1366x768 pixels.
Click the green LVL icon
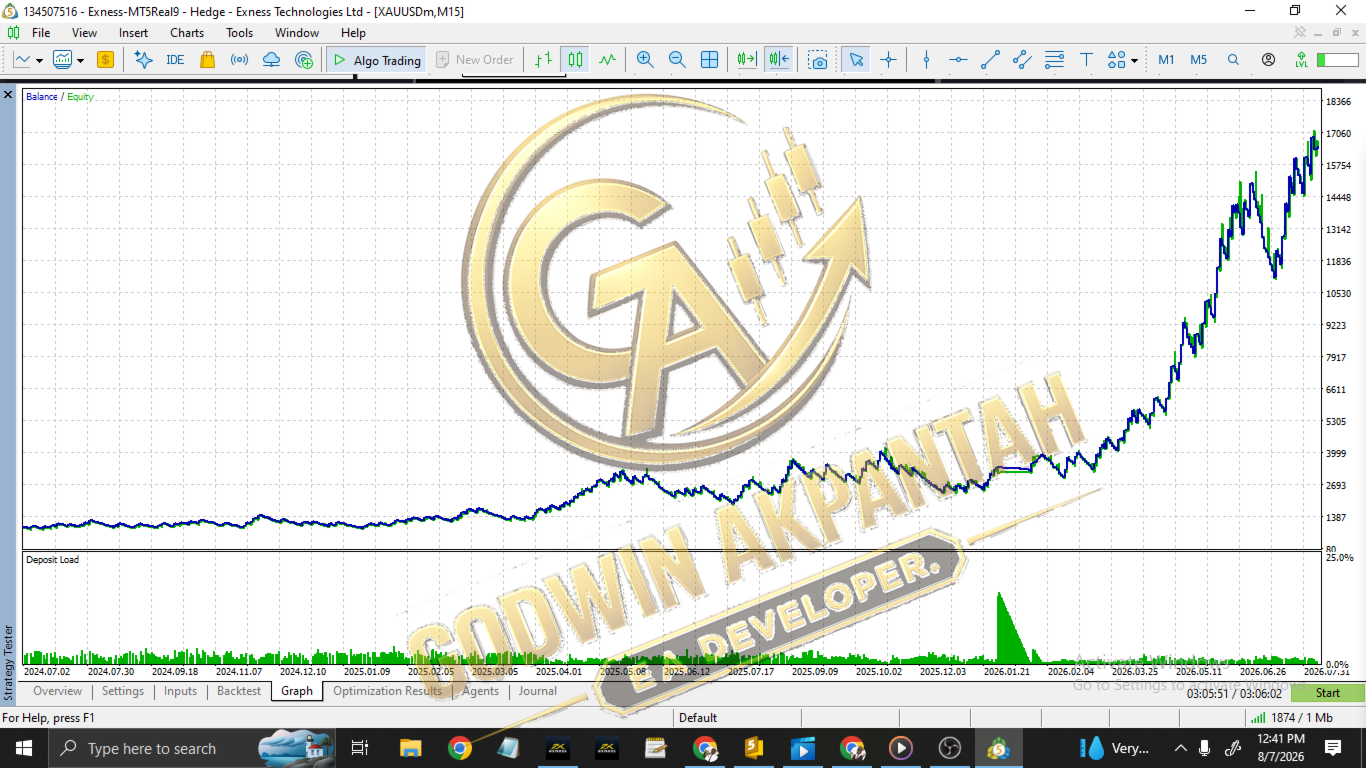pyautogui.click(x=1301, y=60)
